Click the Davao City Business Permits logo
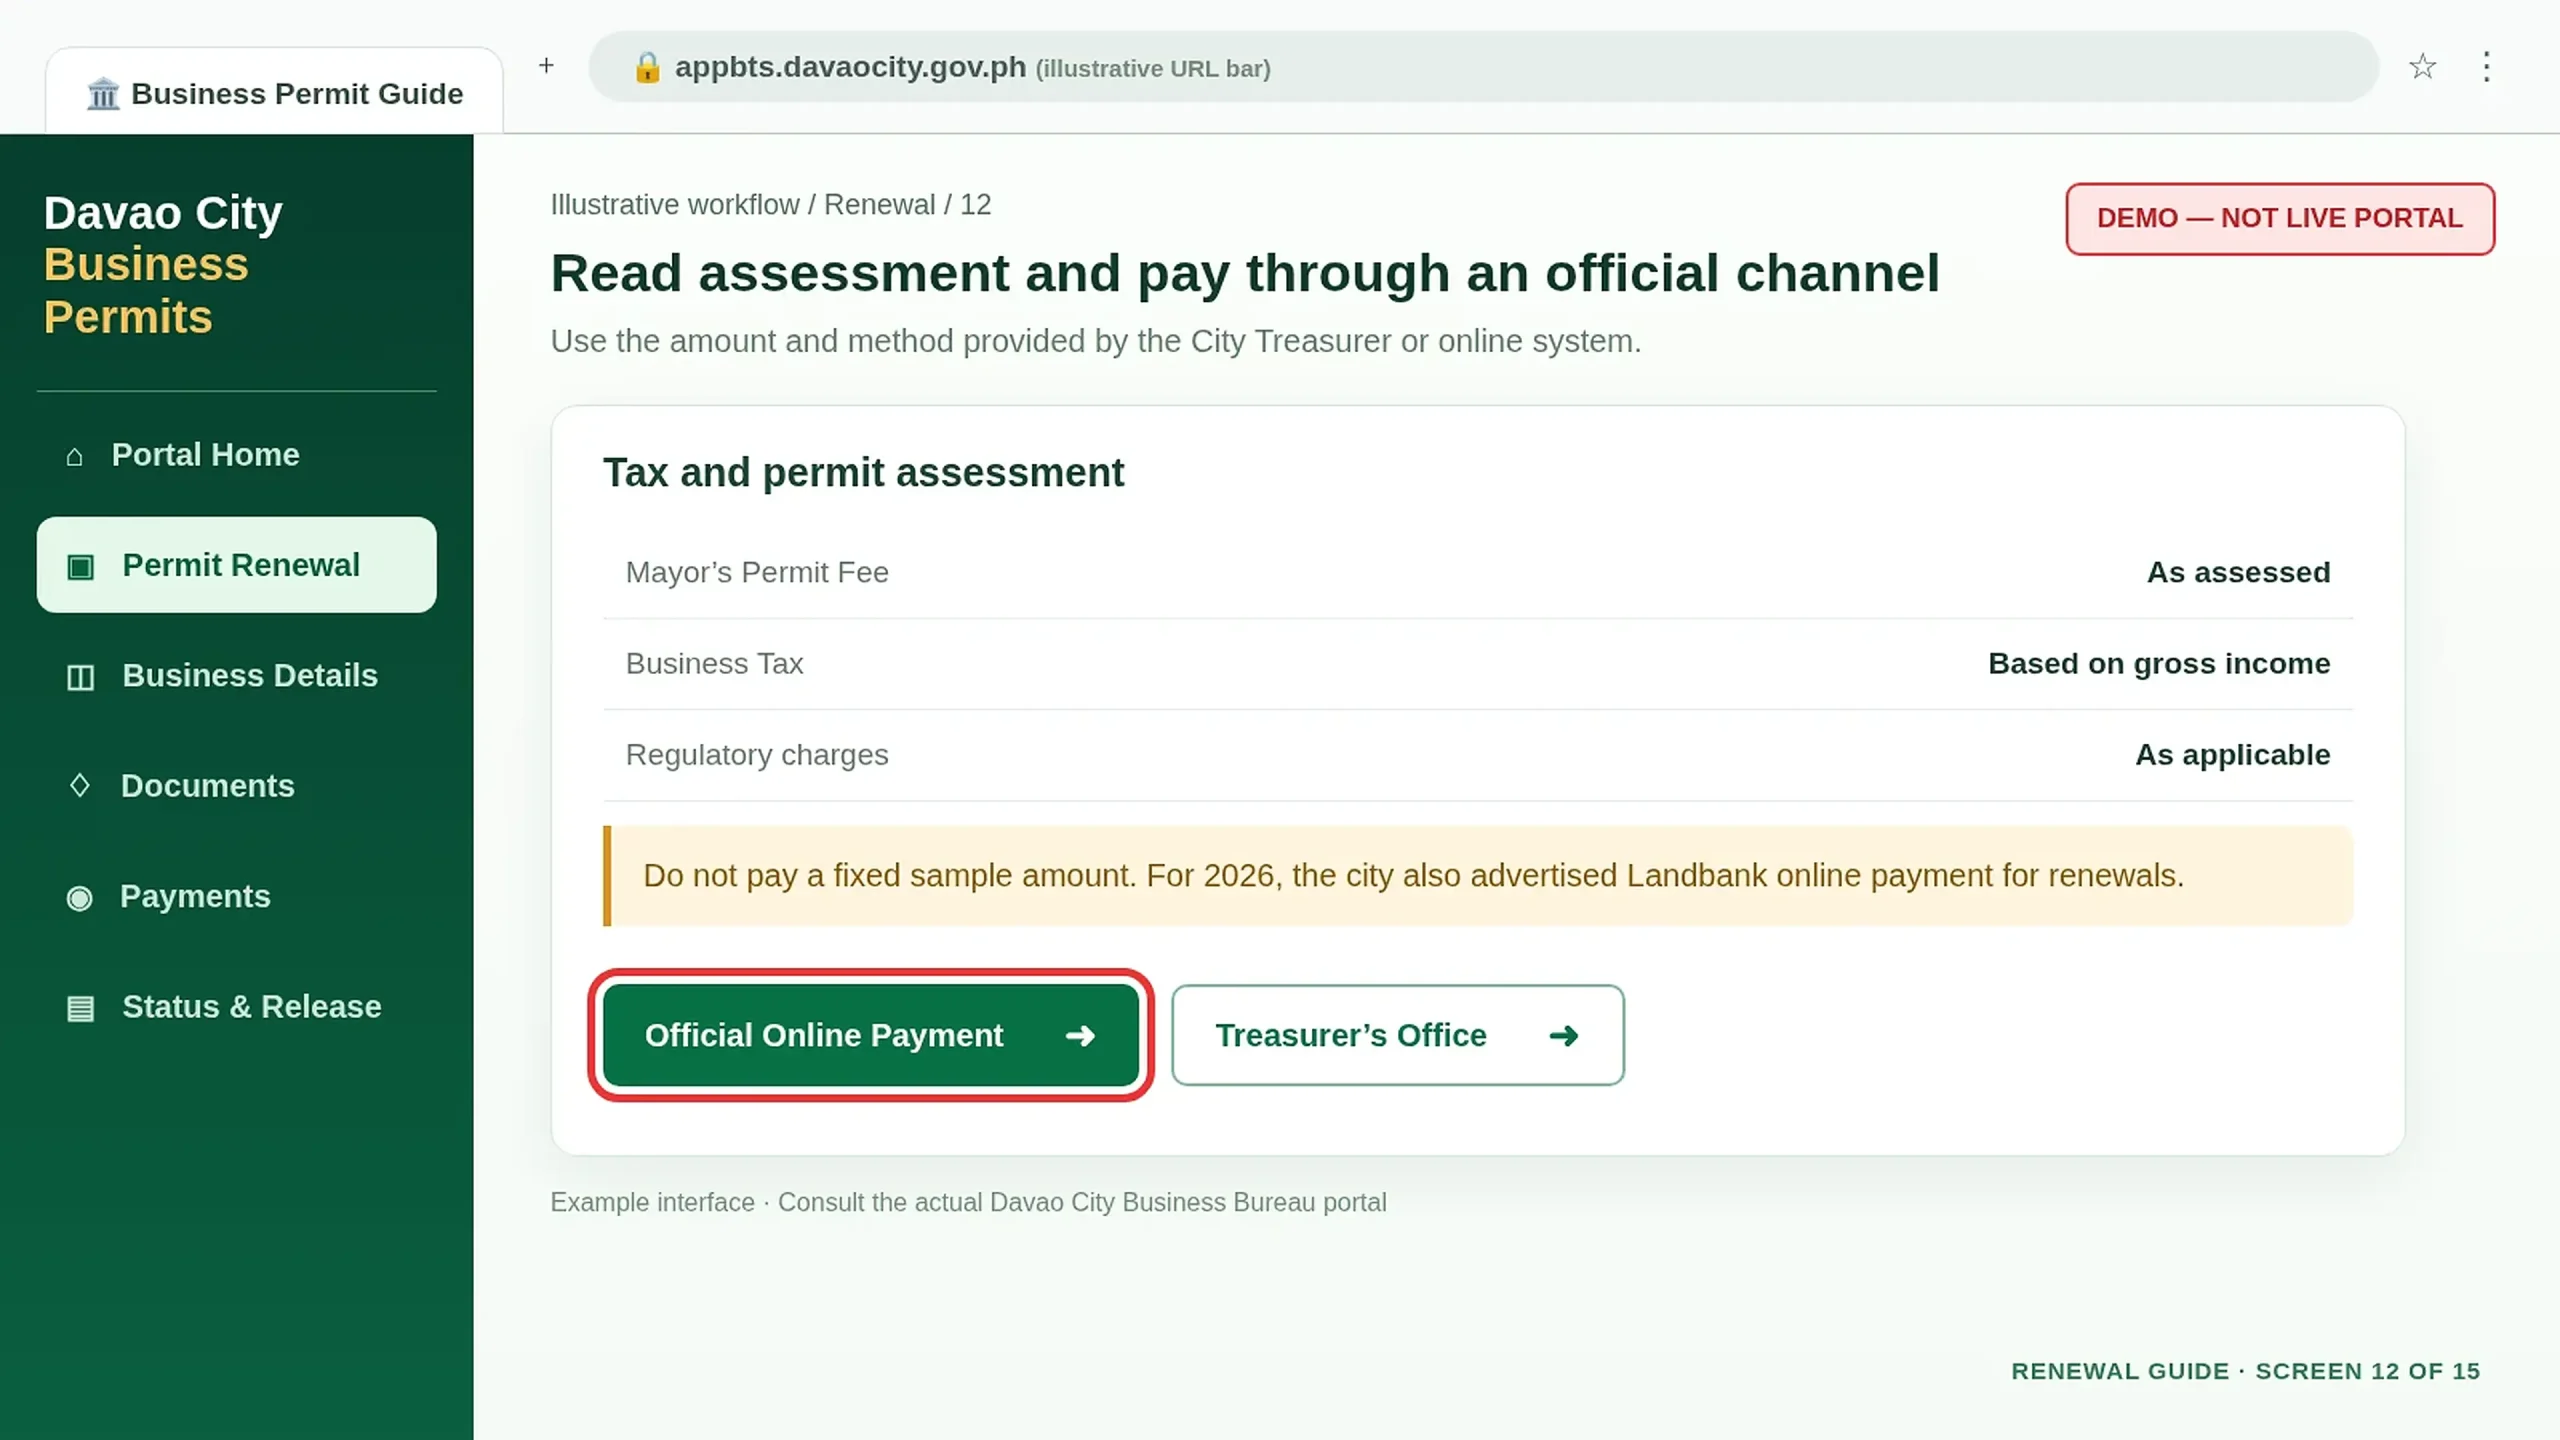Screen dimensions: 2560x1440 tap(163, 265)
